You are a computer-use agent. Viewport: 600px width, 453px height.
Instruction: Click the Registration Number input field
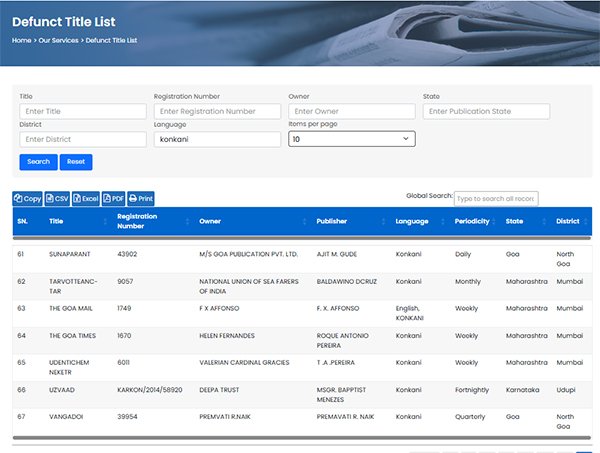tap(217, 112)
